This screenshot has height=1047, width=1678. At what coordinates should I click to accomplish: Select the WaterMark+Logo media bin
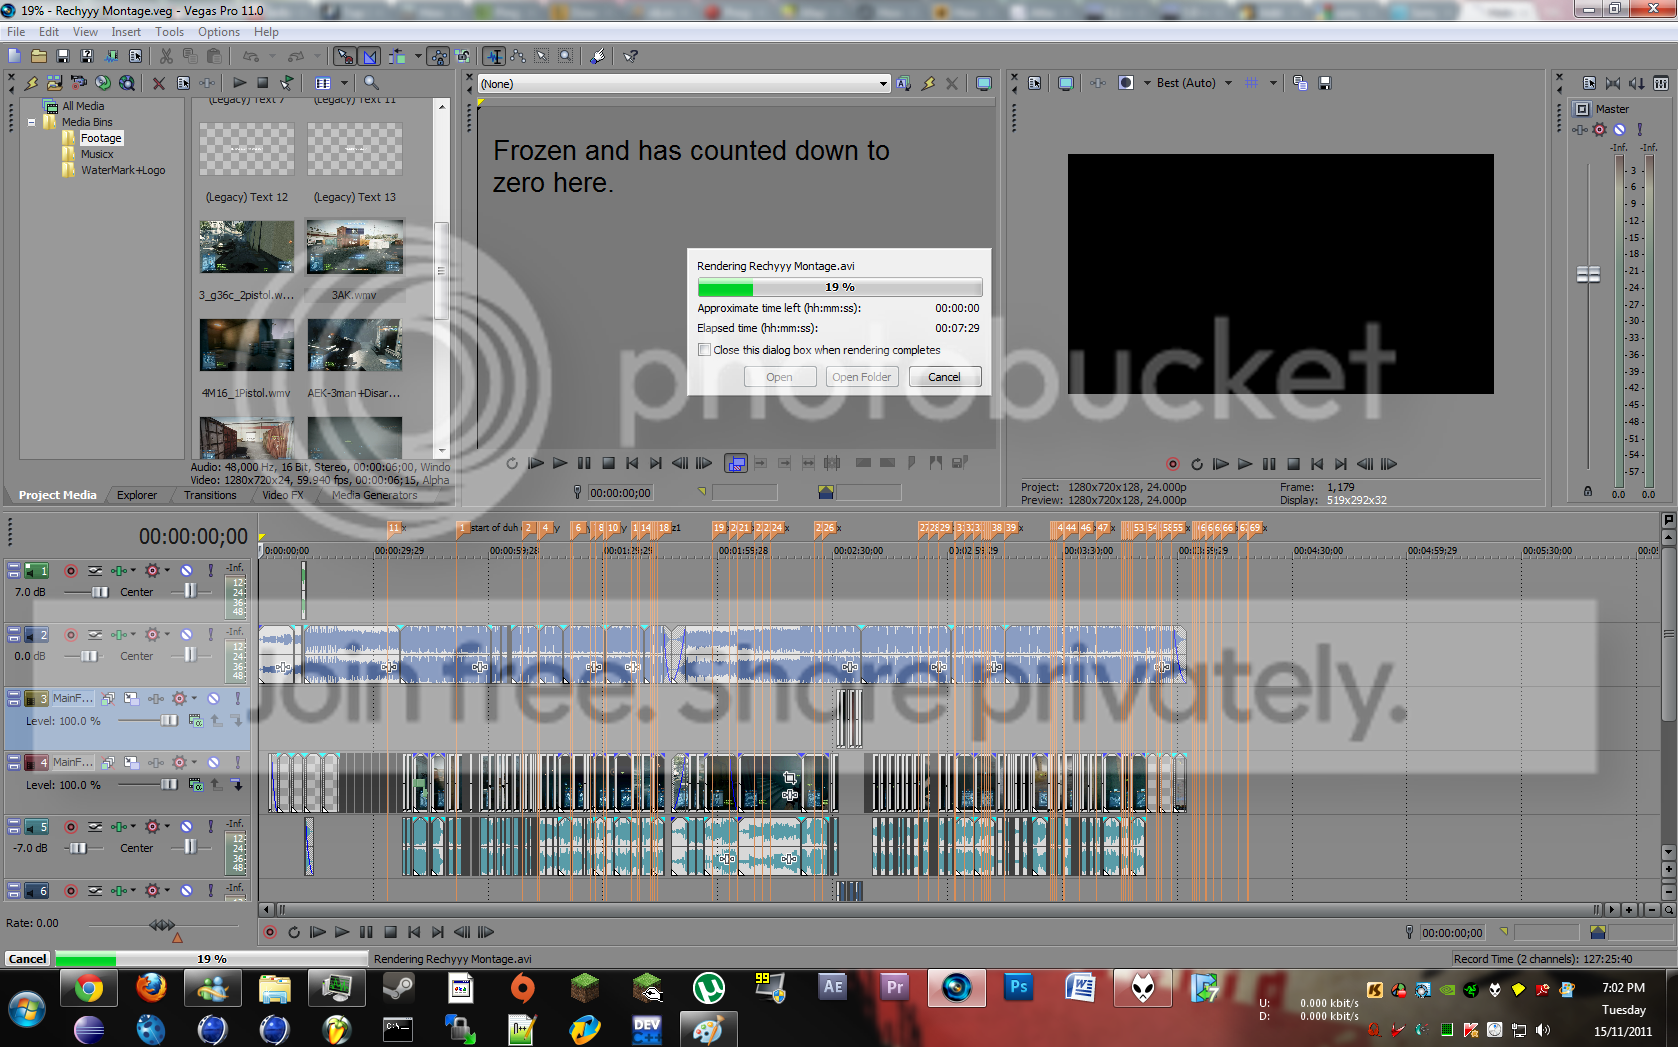pyautogui.click(x=123, y=170)
